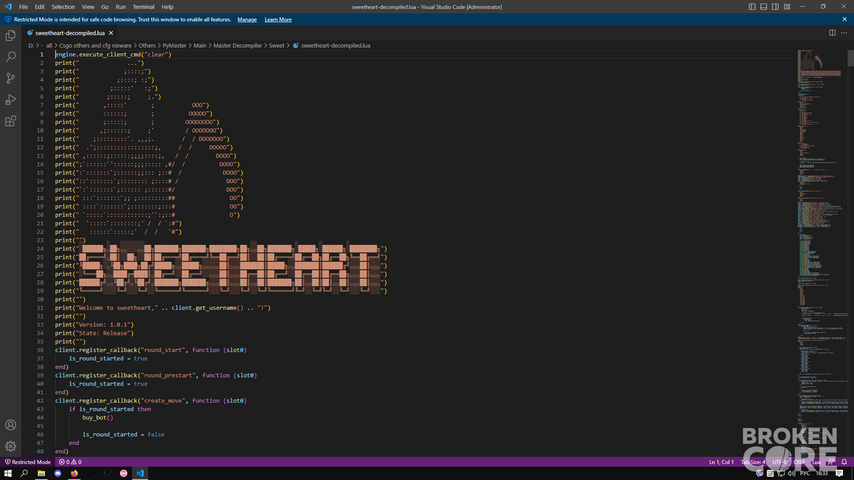The width and height of the screenshot is (854, 480).
Task: Toggle the bottom panel layout button
Action: (x=764, y=7)
